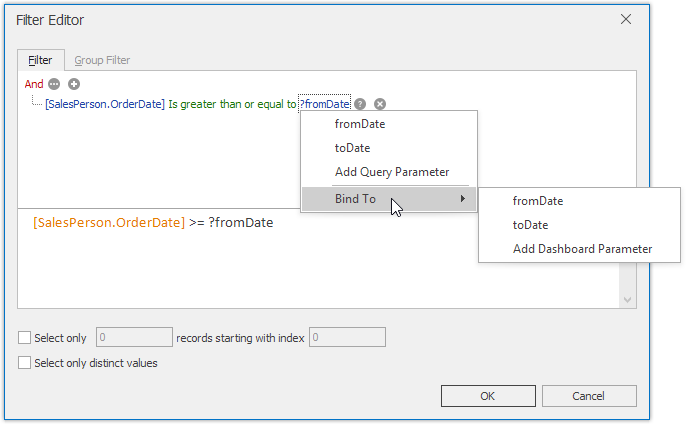
Task: Choose 'Add Query Parameter' from the menu
Action: [392, 172]
